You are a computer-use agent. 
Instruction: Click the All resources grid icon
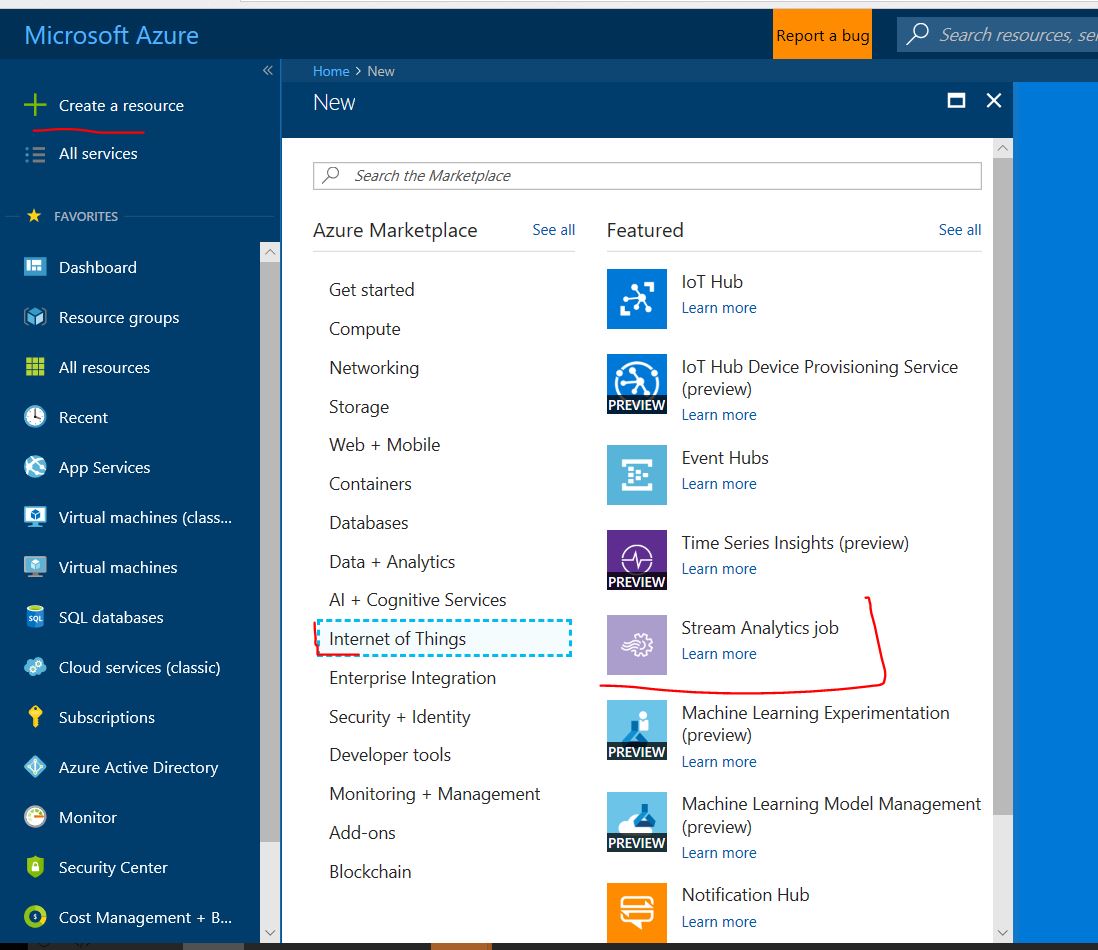tap(35, 367)
